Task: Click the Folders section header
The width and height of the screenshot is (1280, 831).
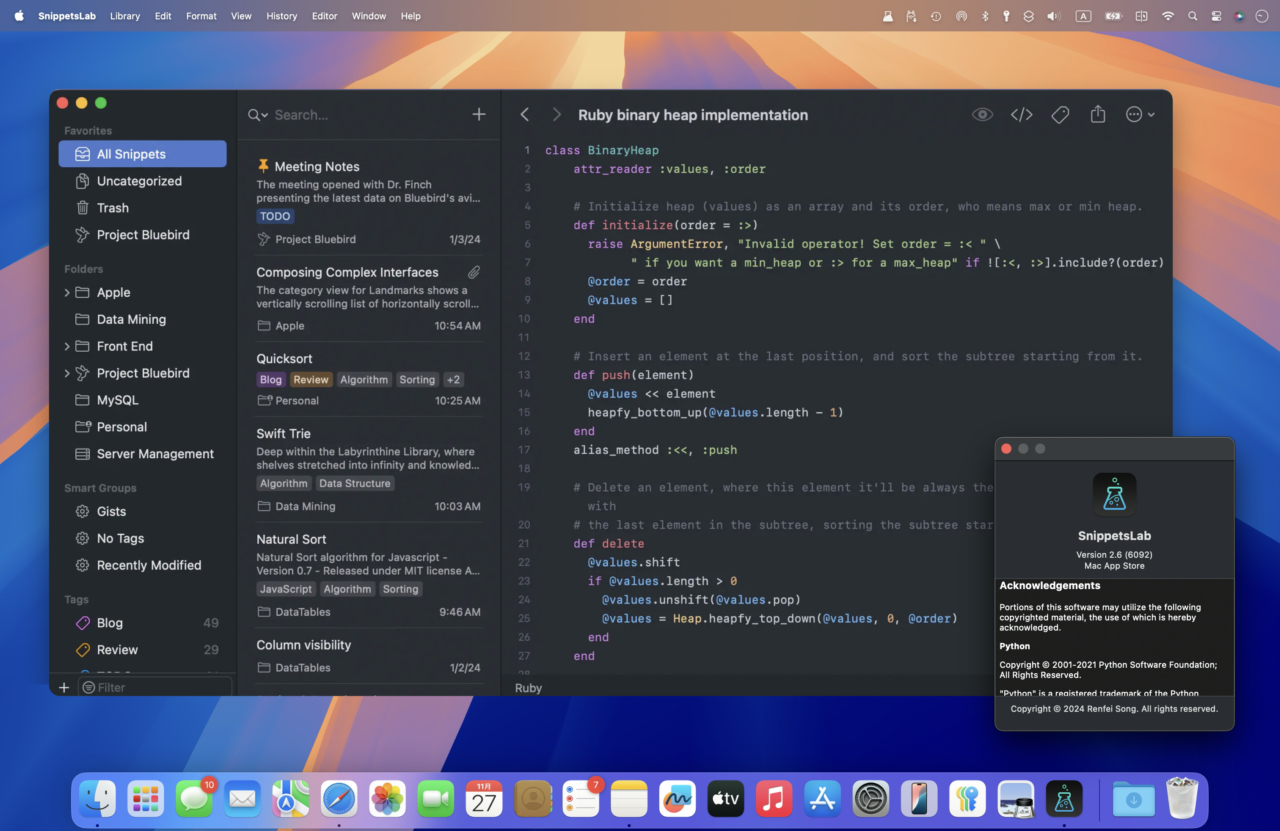Action: click(84, 269)
